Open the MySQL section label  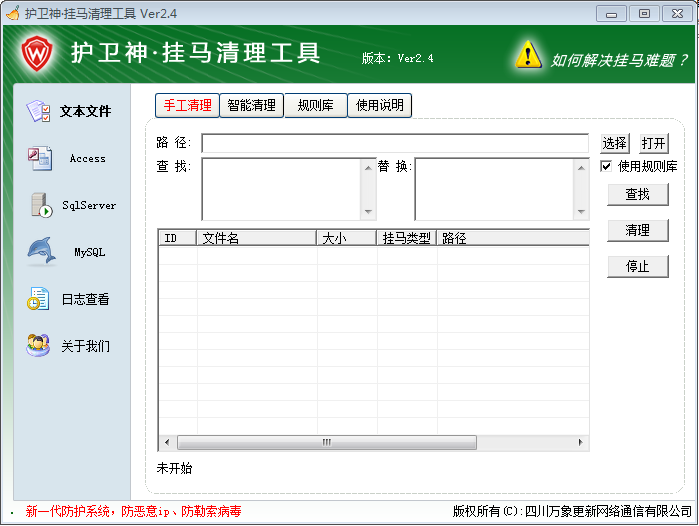point(90,252)
